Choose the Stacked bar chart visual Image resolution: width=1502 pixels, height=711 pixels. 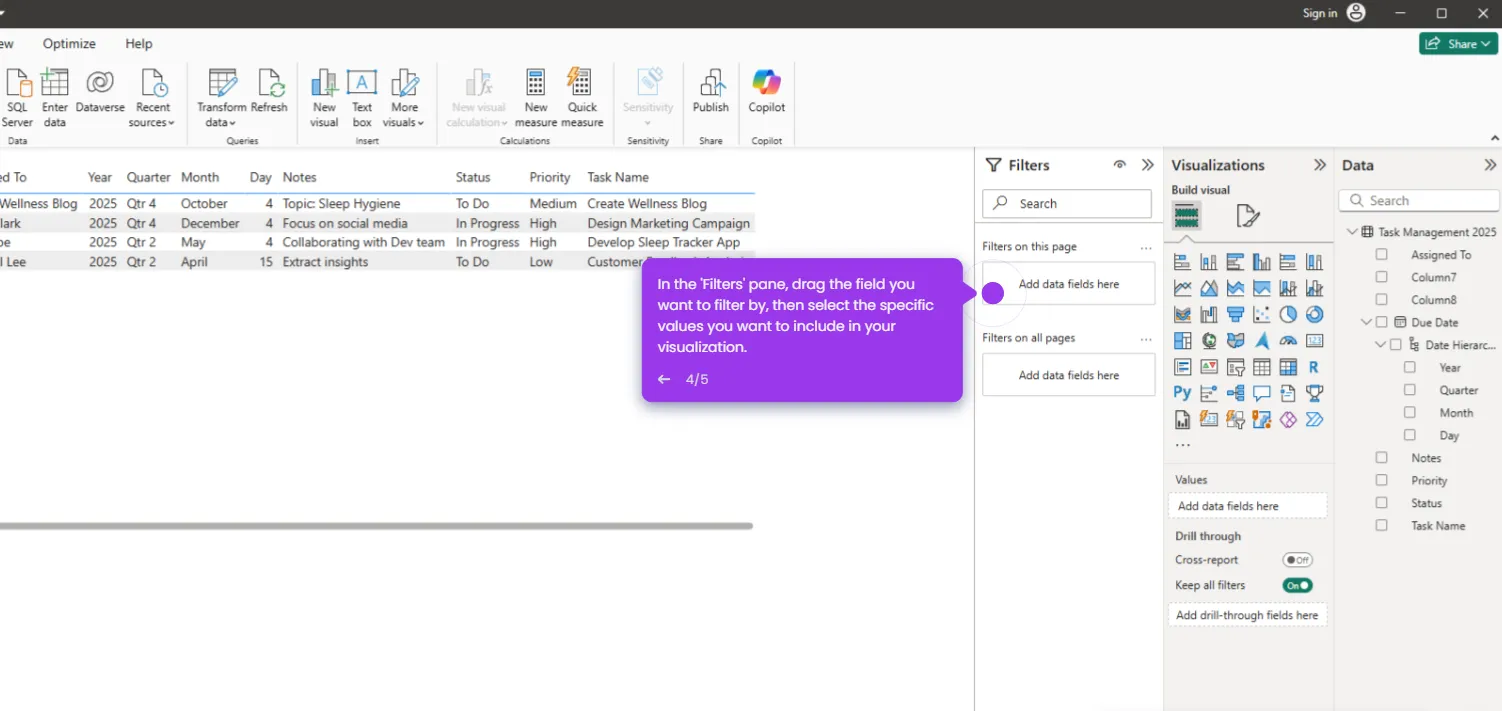1183,262
